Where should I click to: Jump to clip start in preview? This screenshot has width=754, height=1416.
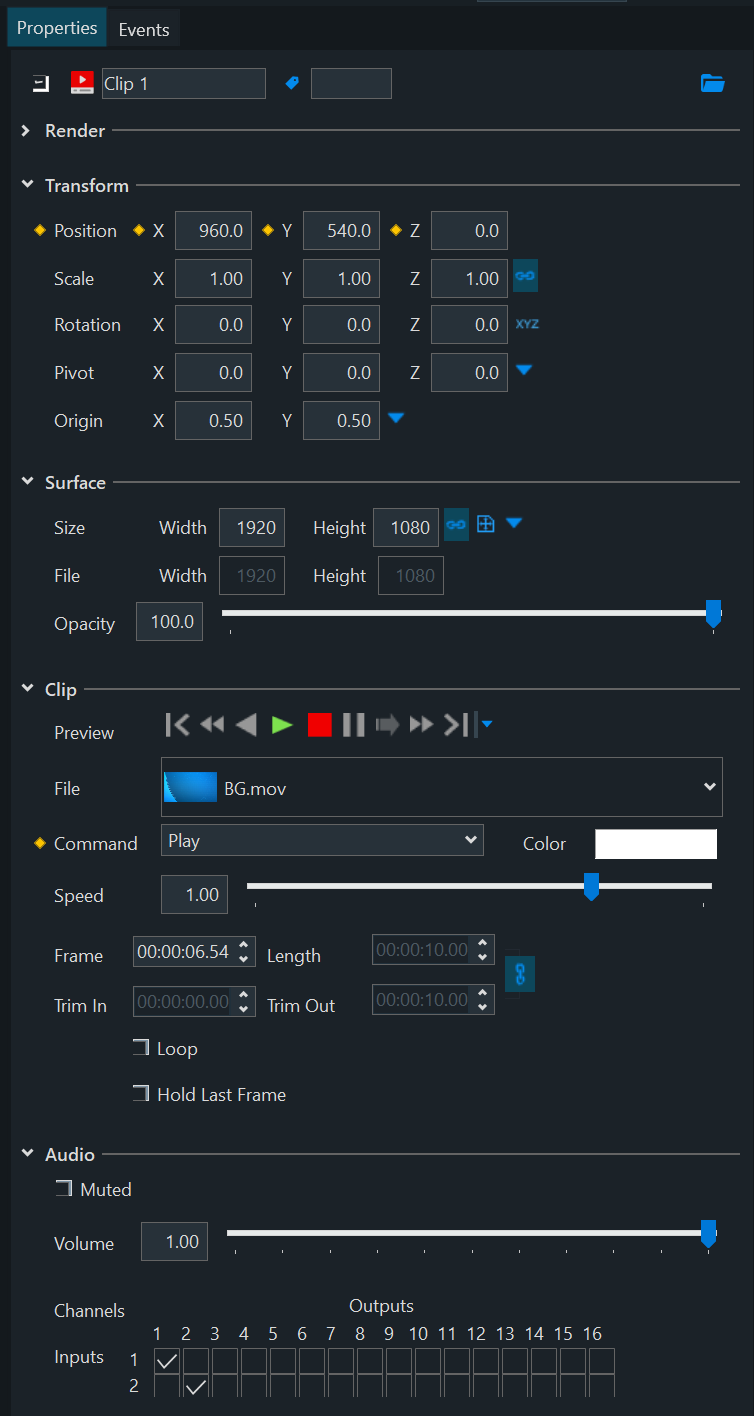pos(177,725)
